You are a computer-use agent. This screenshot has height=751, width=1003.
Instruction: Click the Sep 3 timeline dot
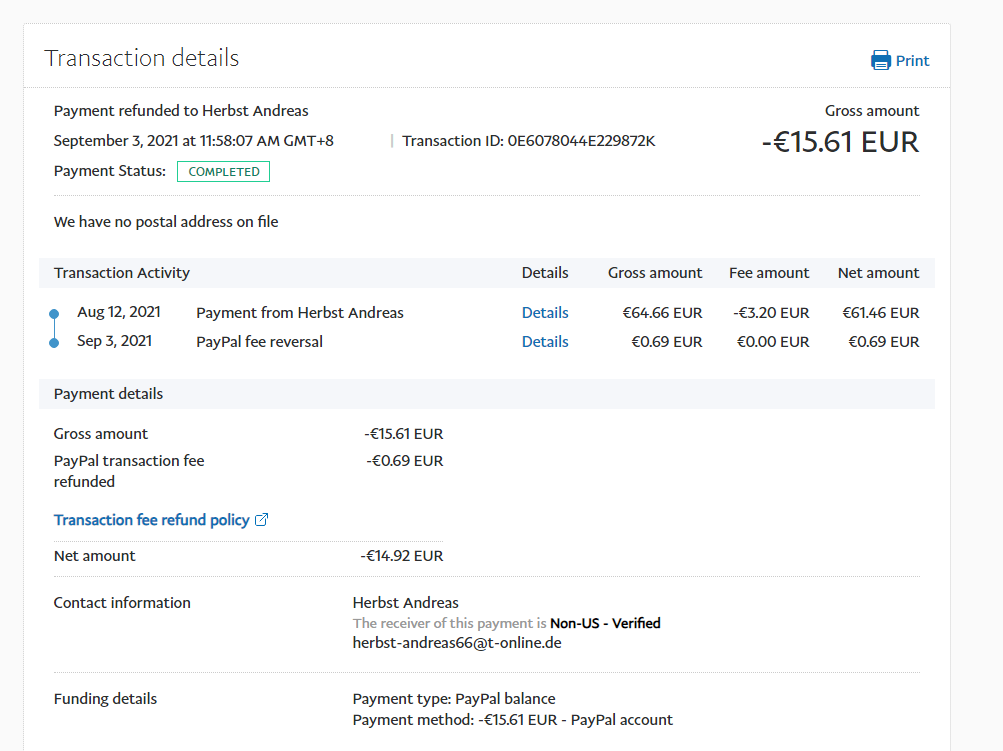point(54,343)
